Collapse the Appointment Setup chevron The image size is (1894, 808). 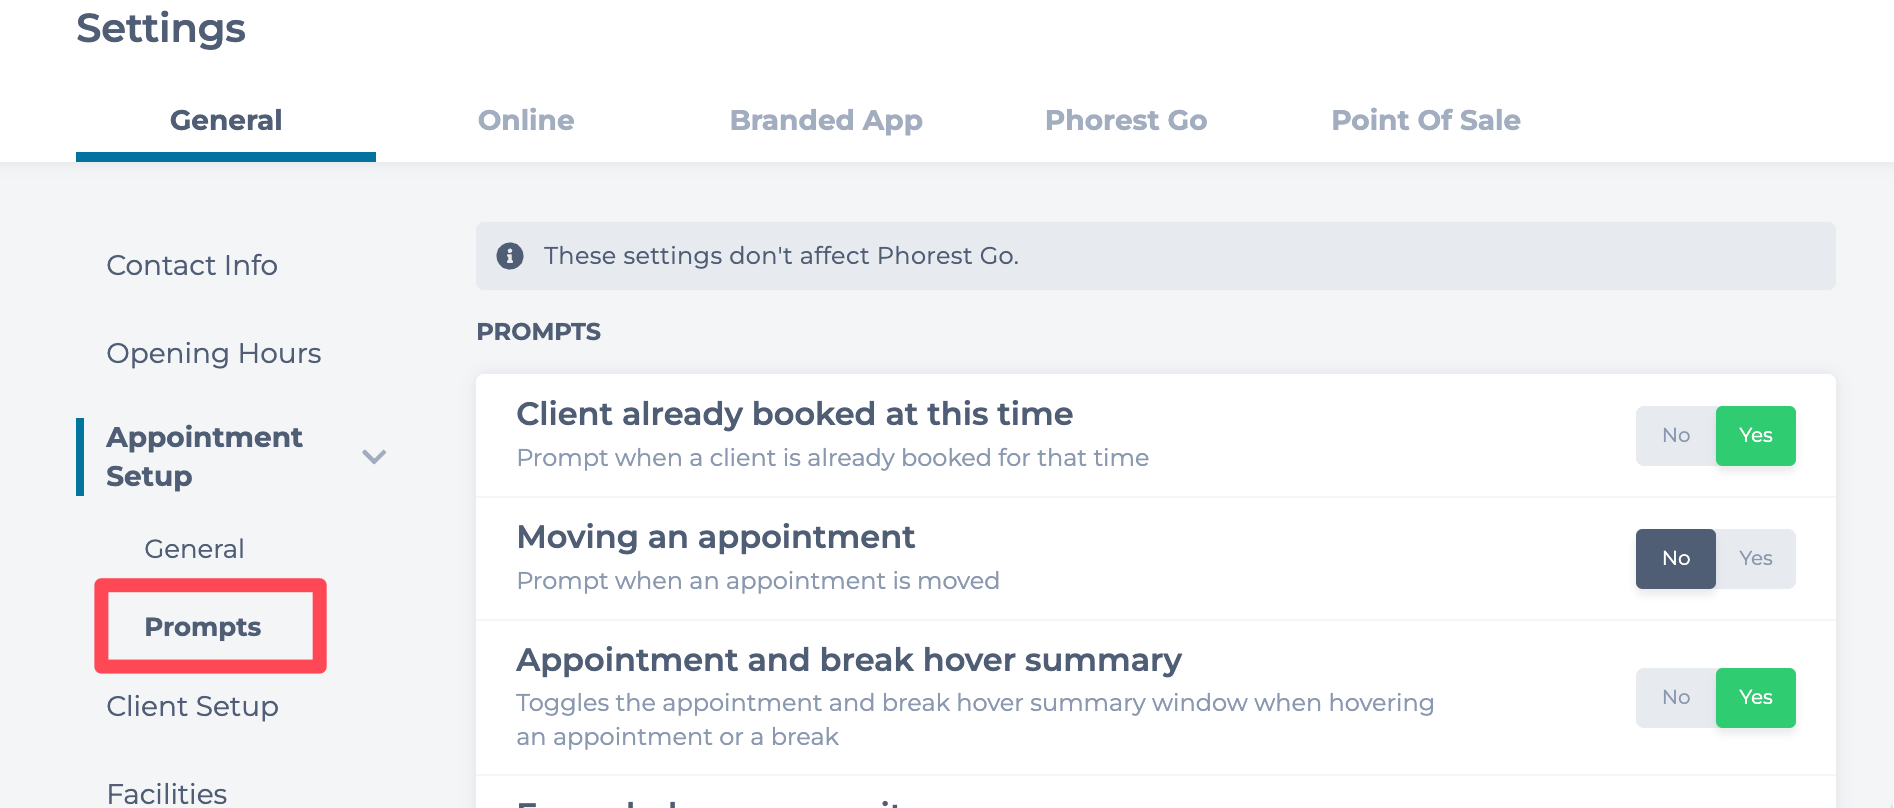click(374, 457)
